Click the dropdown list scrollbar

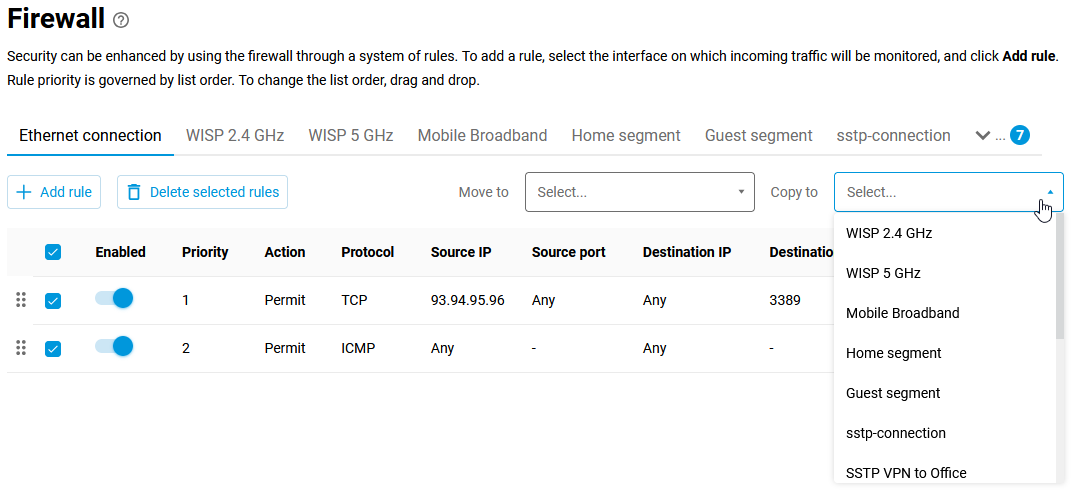1060,280
